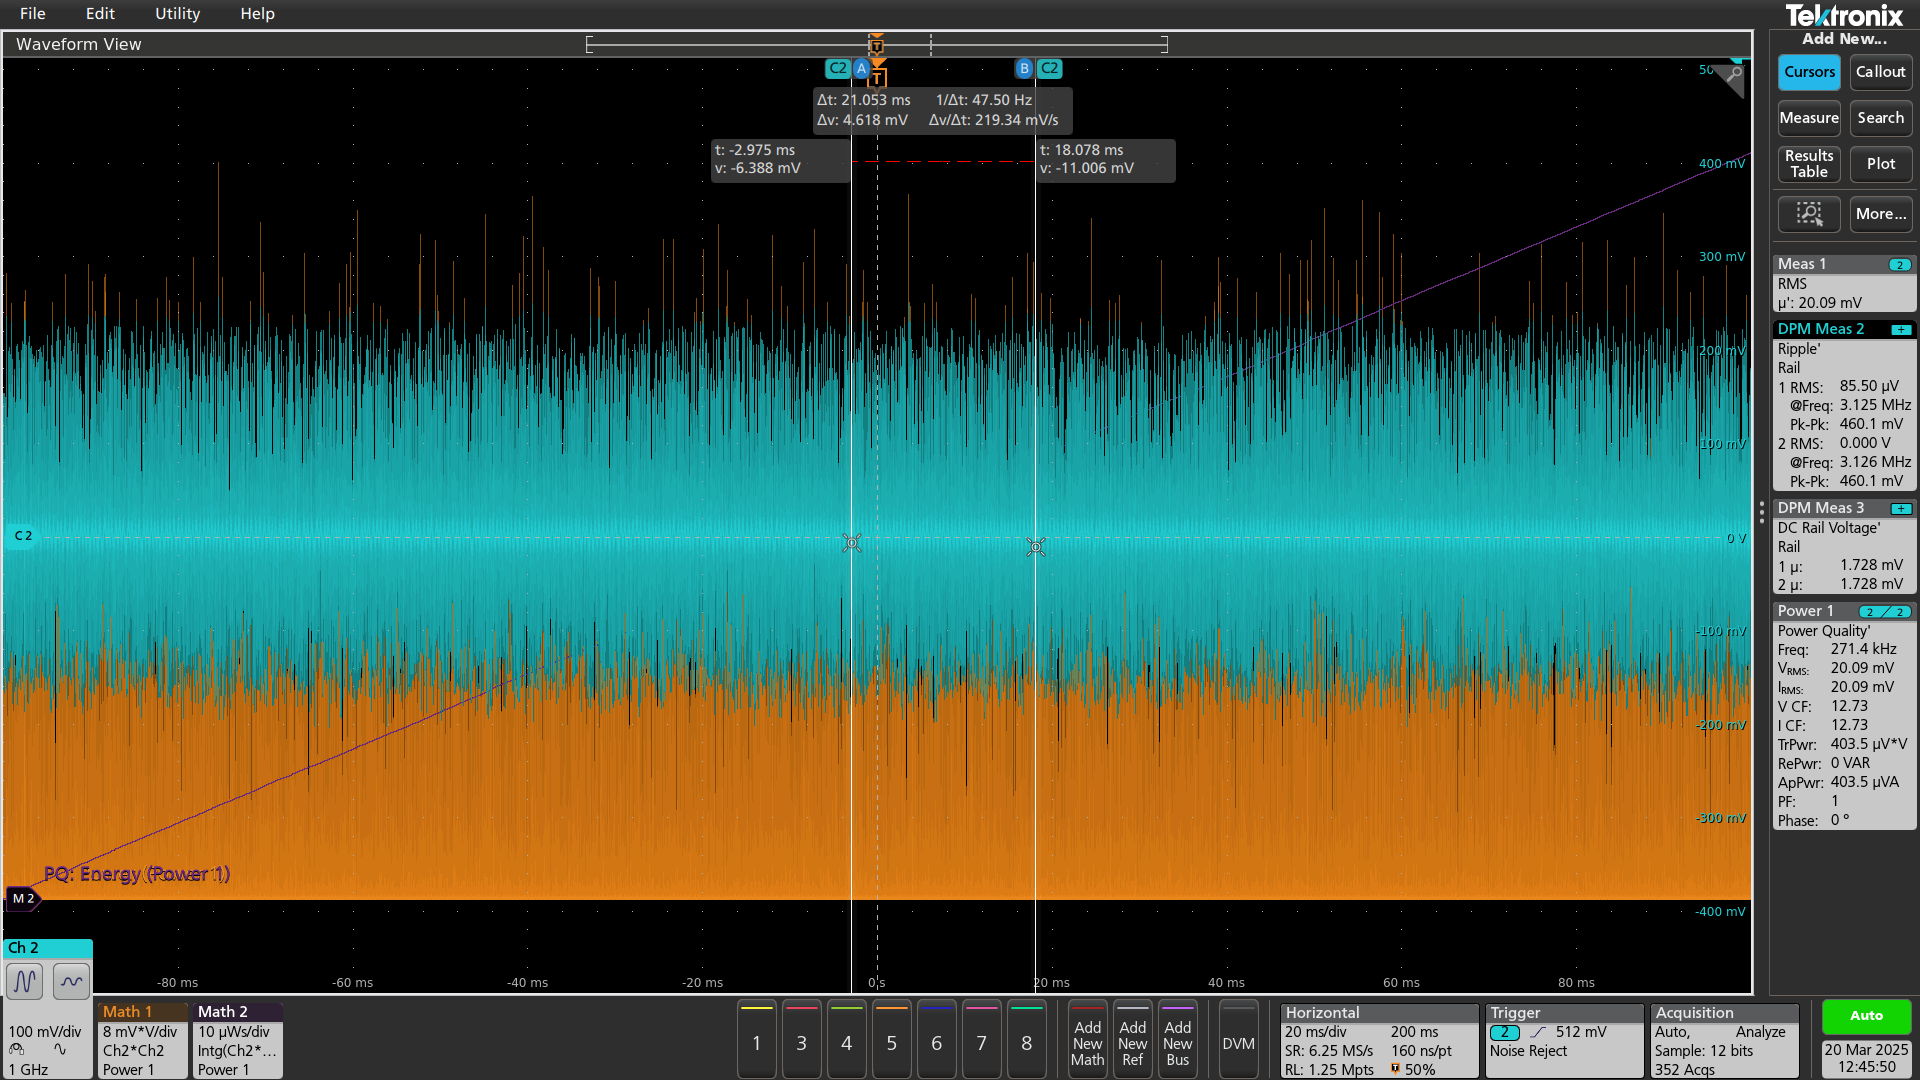Toggle the Cursors button off
The image size is (1920, 1080).
click(x=1808, y=72)
